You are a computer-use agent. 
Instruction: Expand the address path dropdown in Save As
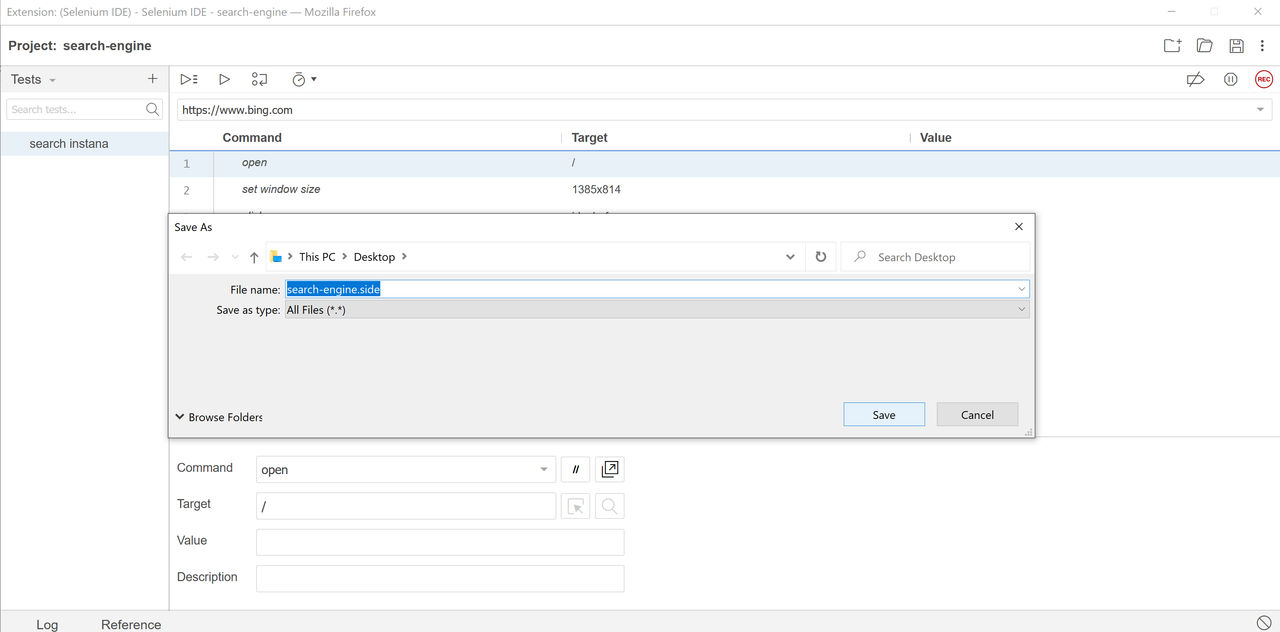790,257
